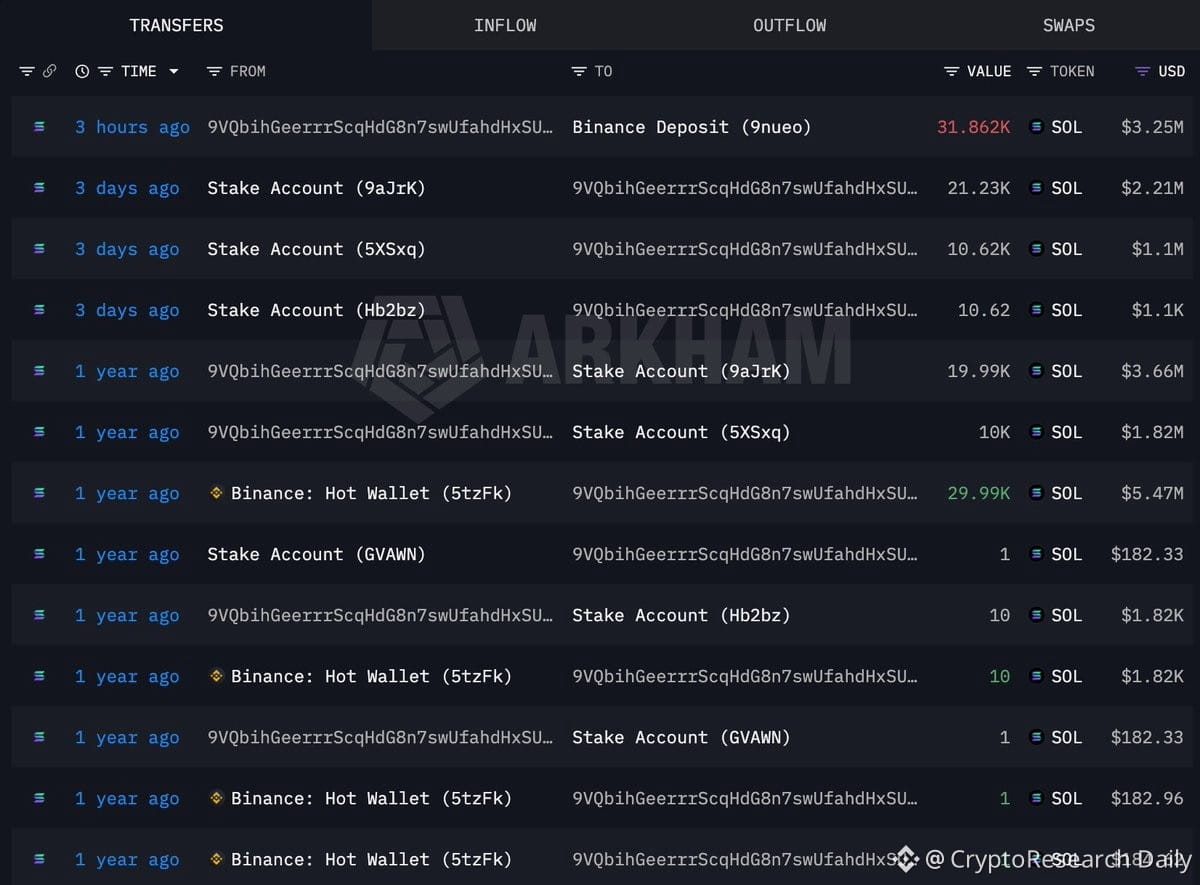Click Binance logo on 29.99K SOL row
Image resolution: width=1200 pixels, height=885 pixels.
[x=216, y=493]
